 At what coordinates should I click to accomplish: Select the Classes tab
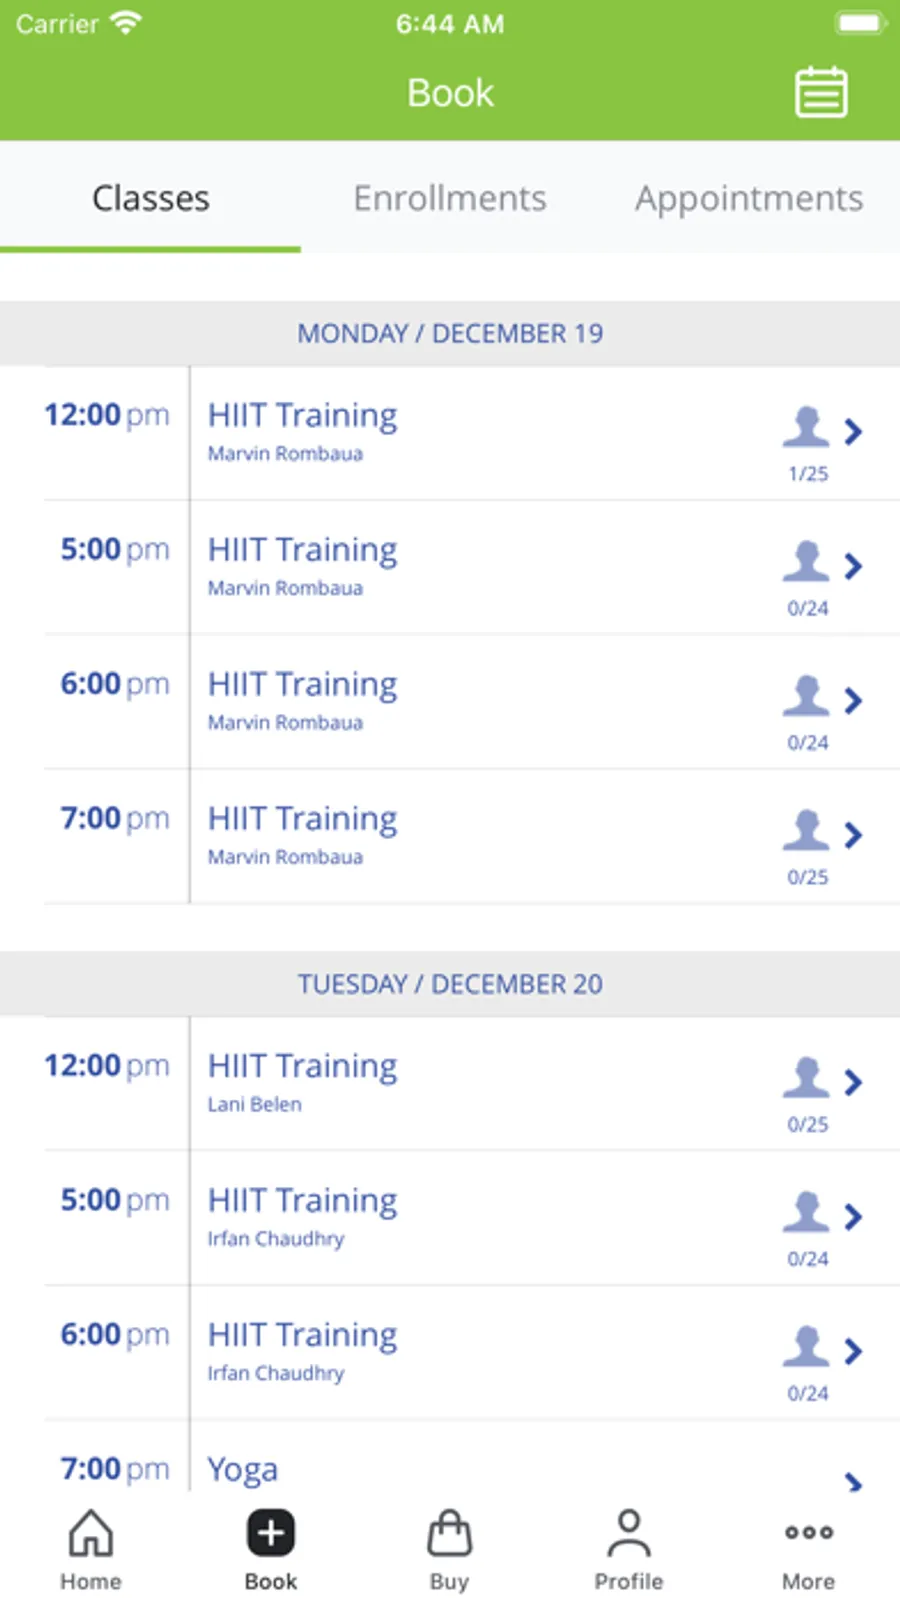tap(151, 198)
